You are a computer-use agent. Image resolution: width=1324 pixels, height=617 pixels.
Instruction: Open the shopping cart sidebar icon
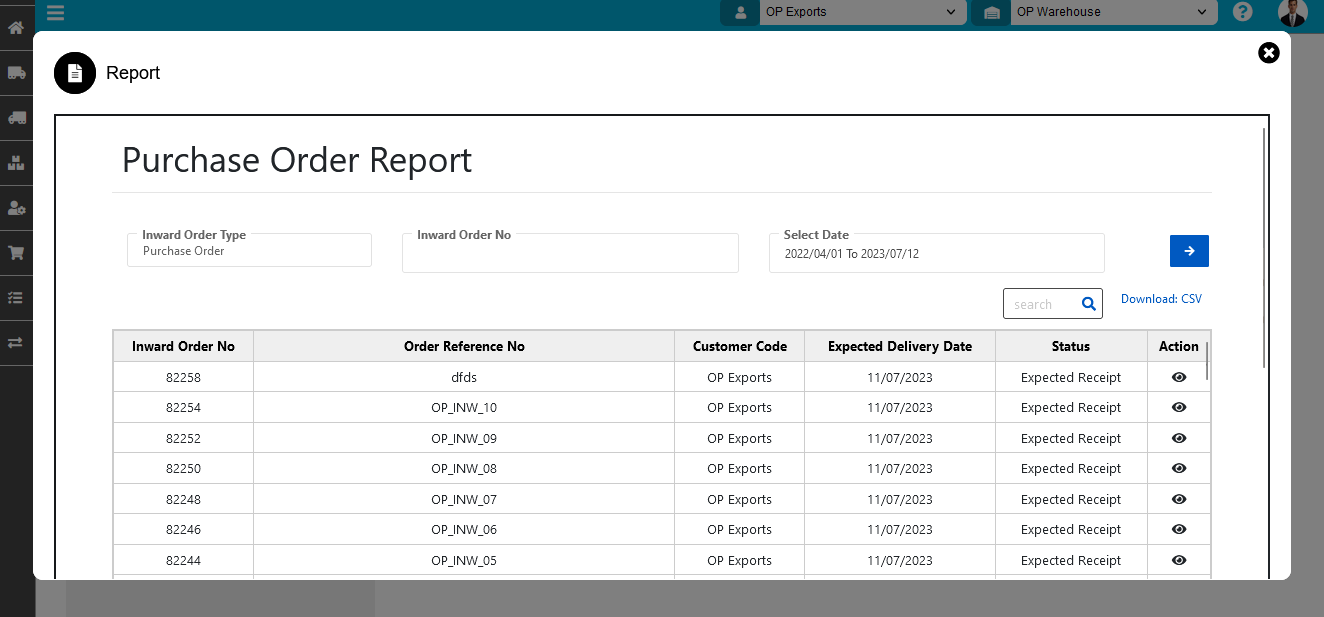click(16, 253)
